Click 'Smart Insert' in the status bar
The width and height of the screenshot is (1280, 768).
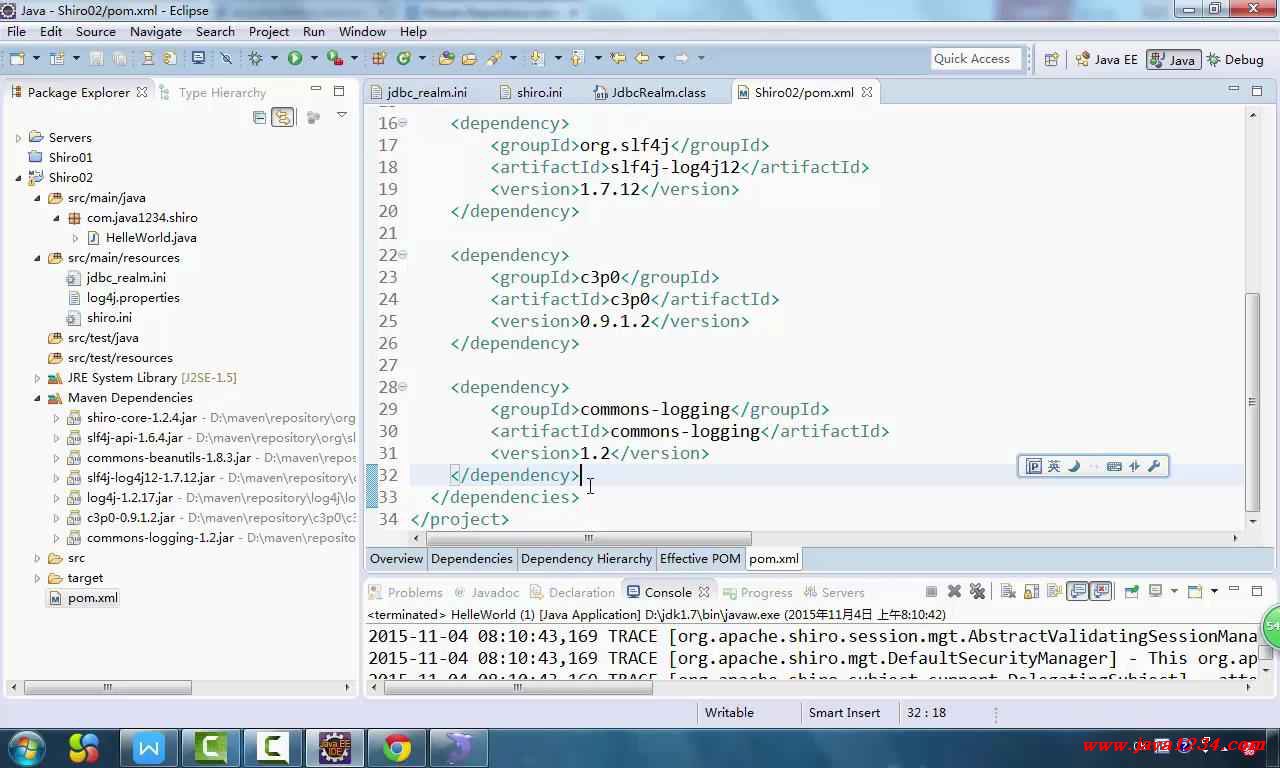coord(845,713)
